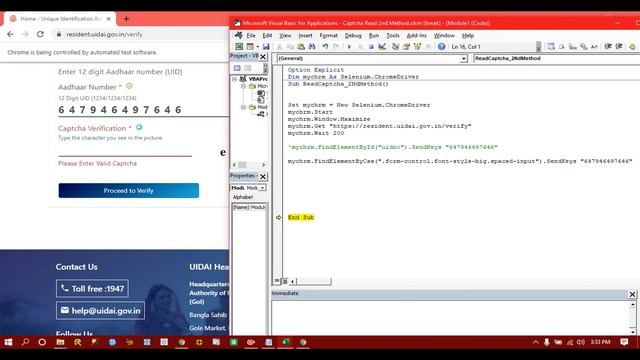Select Alphabetic tab in Properties panel

(x=243, y=197)
